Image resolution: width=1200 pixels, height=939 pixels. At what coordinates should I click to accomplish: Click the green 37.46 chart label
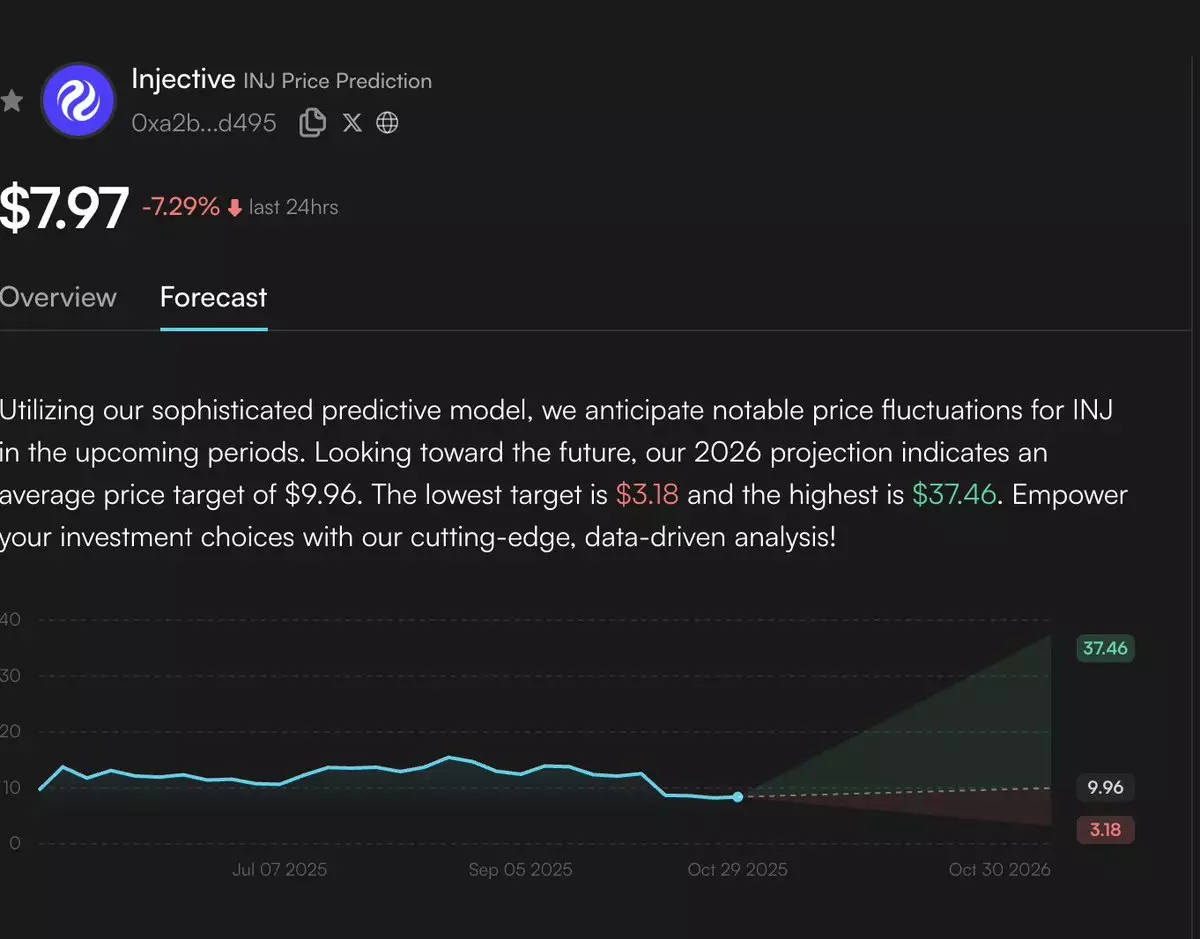click(1104, 648)
